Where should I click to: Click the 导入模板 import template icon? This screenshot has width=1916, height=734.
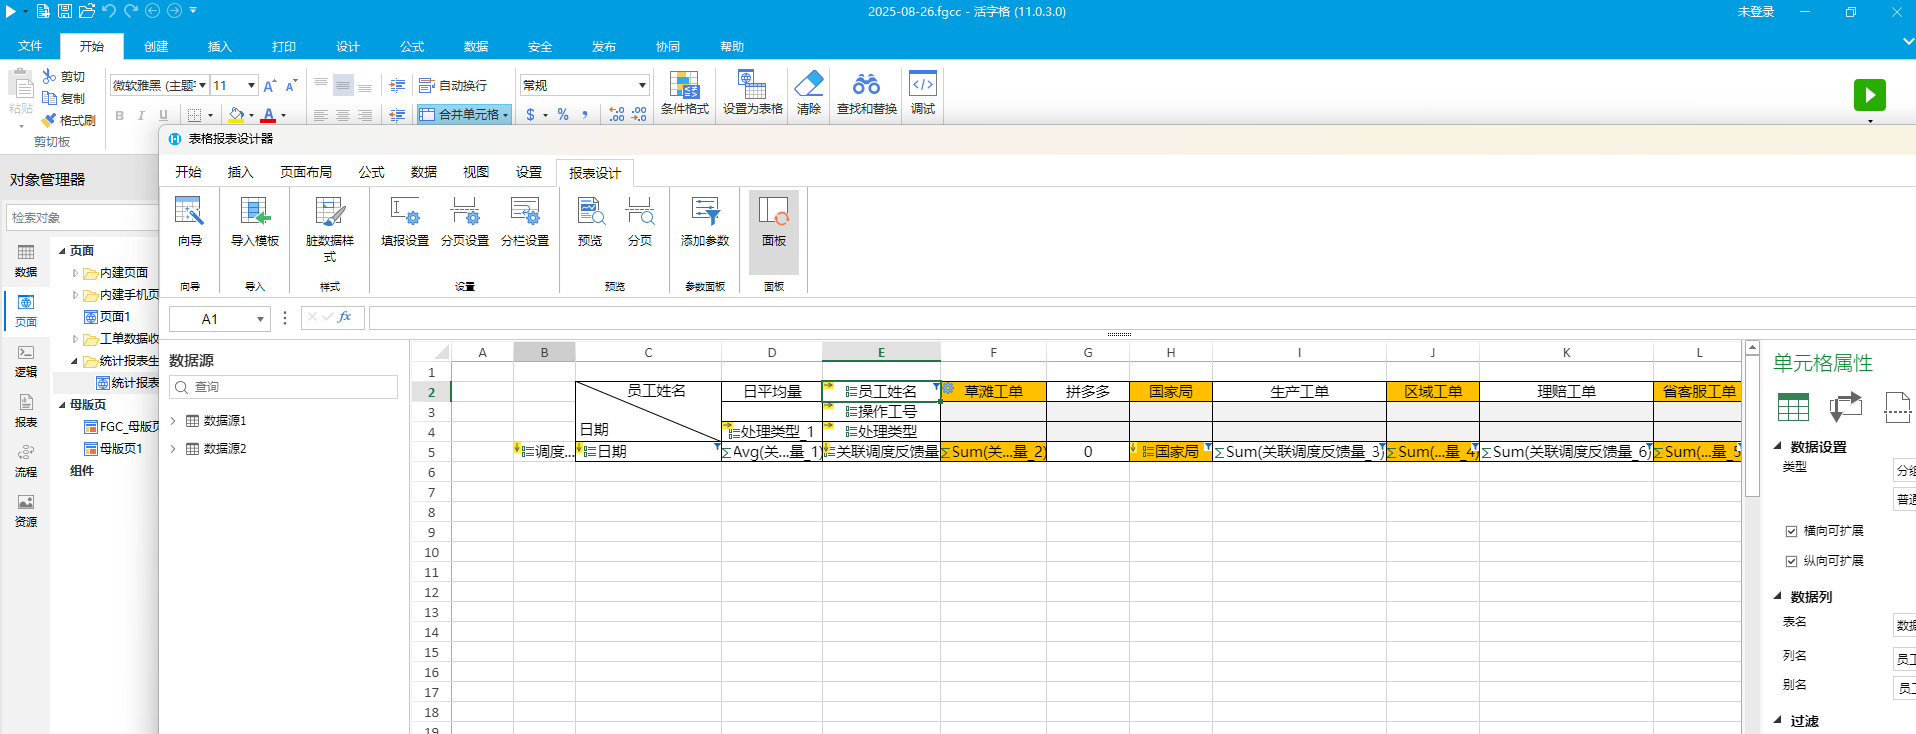pos(255,222)
